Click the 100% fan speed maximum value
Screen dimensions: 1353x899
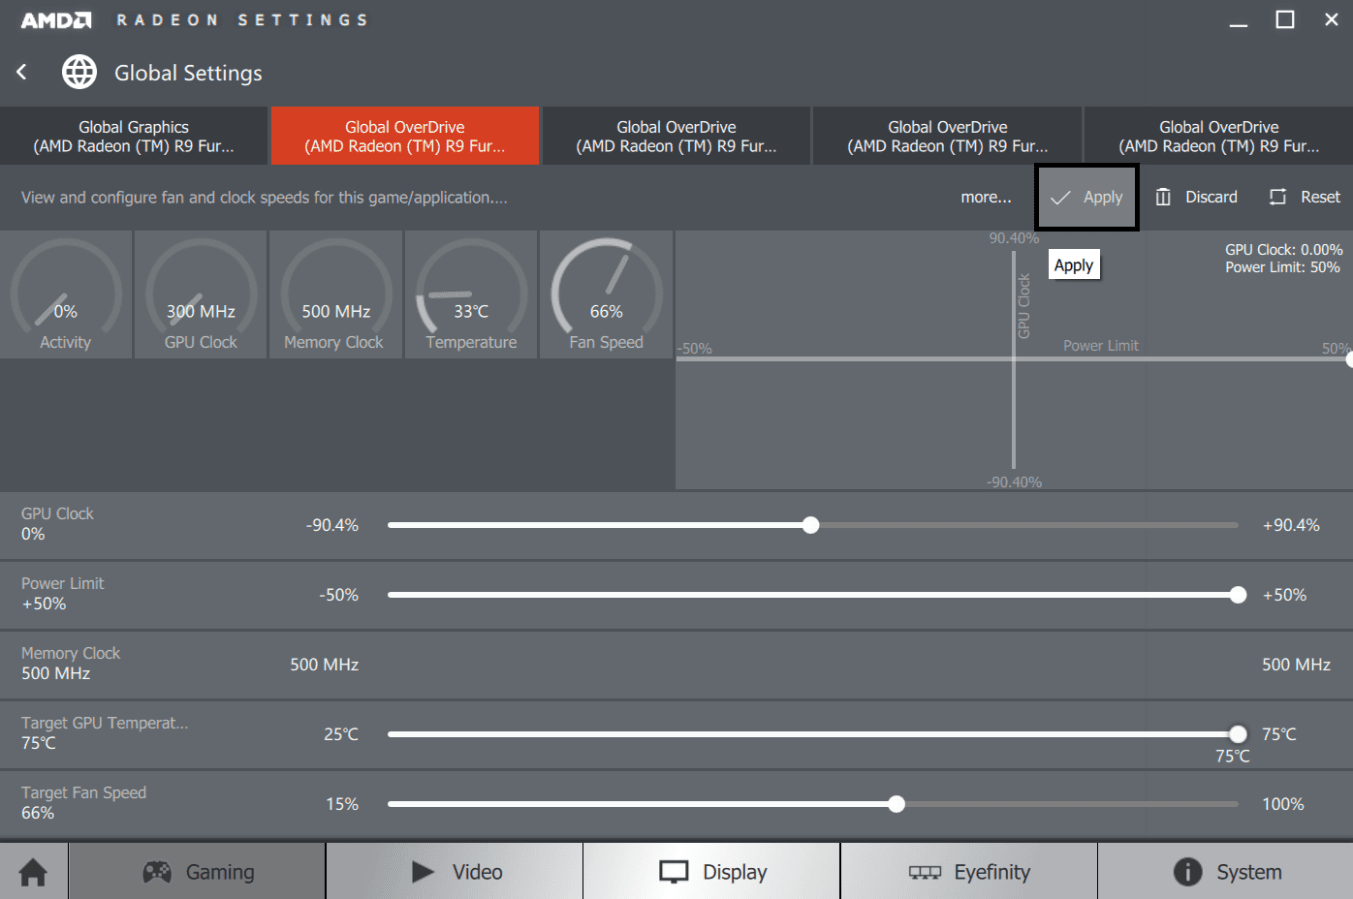tap(1283, 804)
